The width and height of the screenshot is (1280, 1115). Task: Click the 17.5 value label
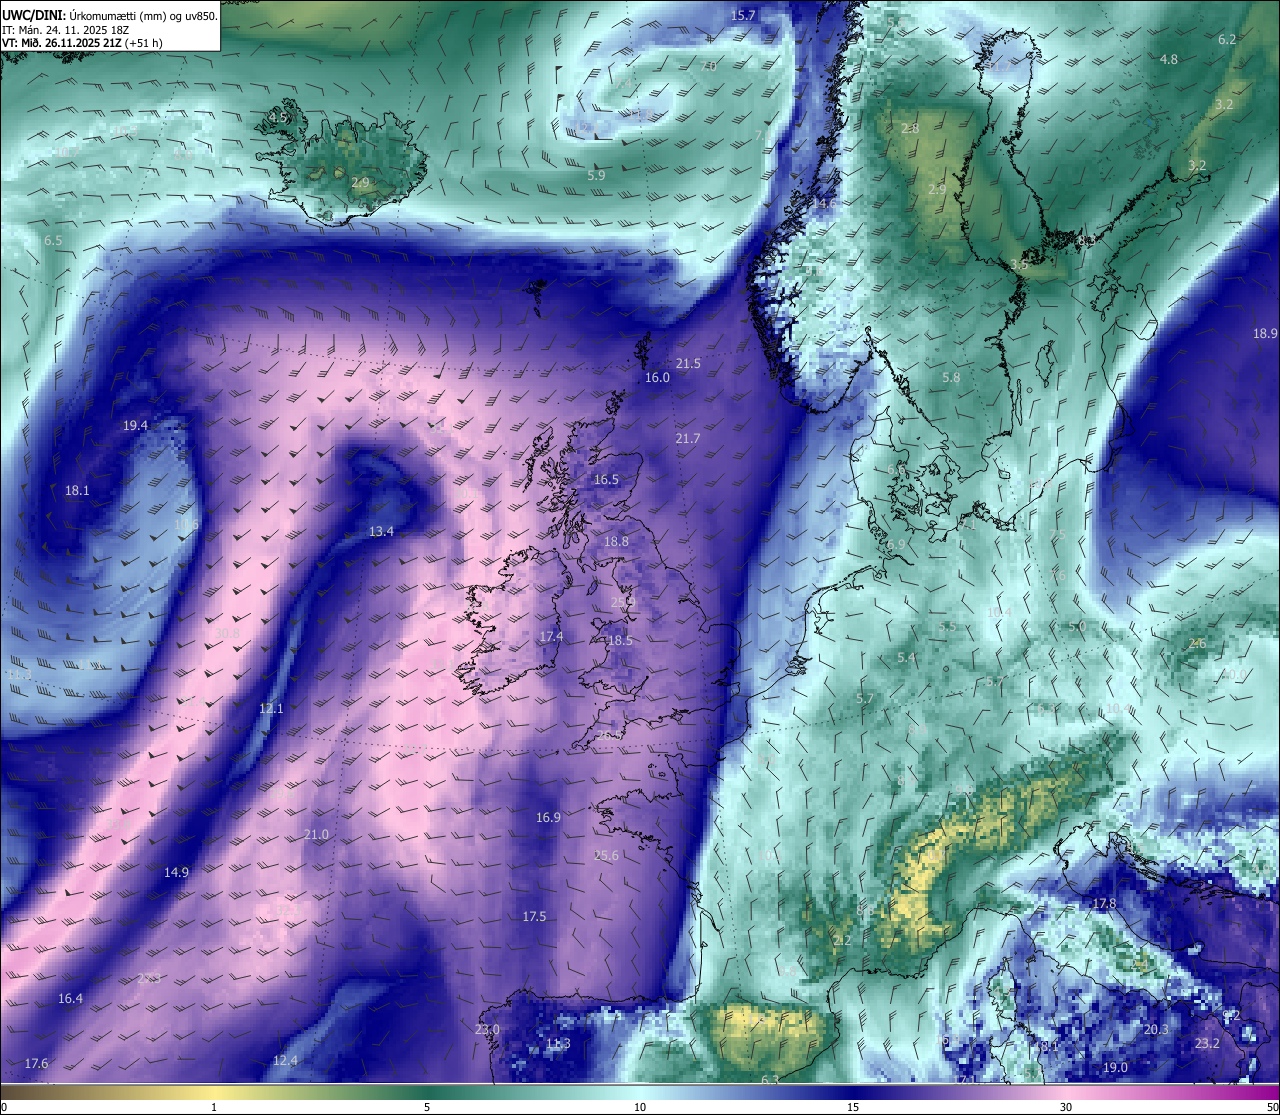[x=534, y=916]
